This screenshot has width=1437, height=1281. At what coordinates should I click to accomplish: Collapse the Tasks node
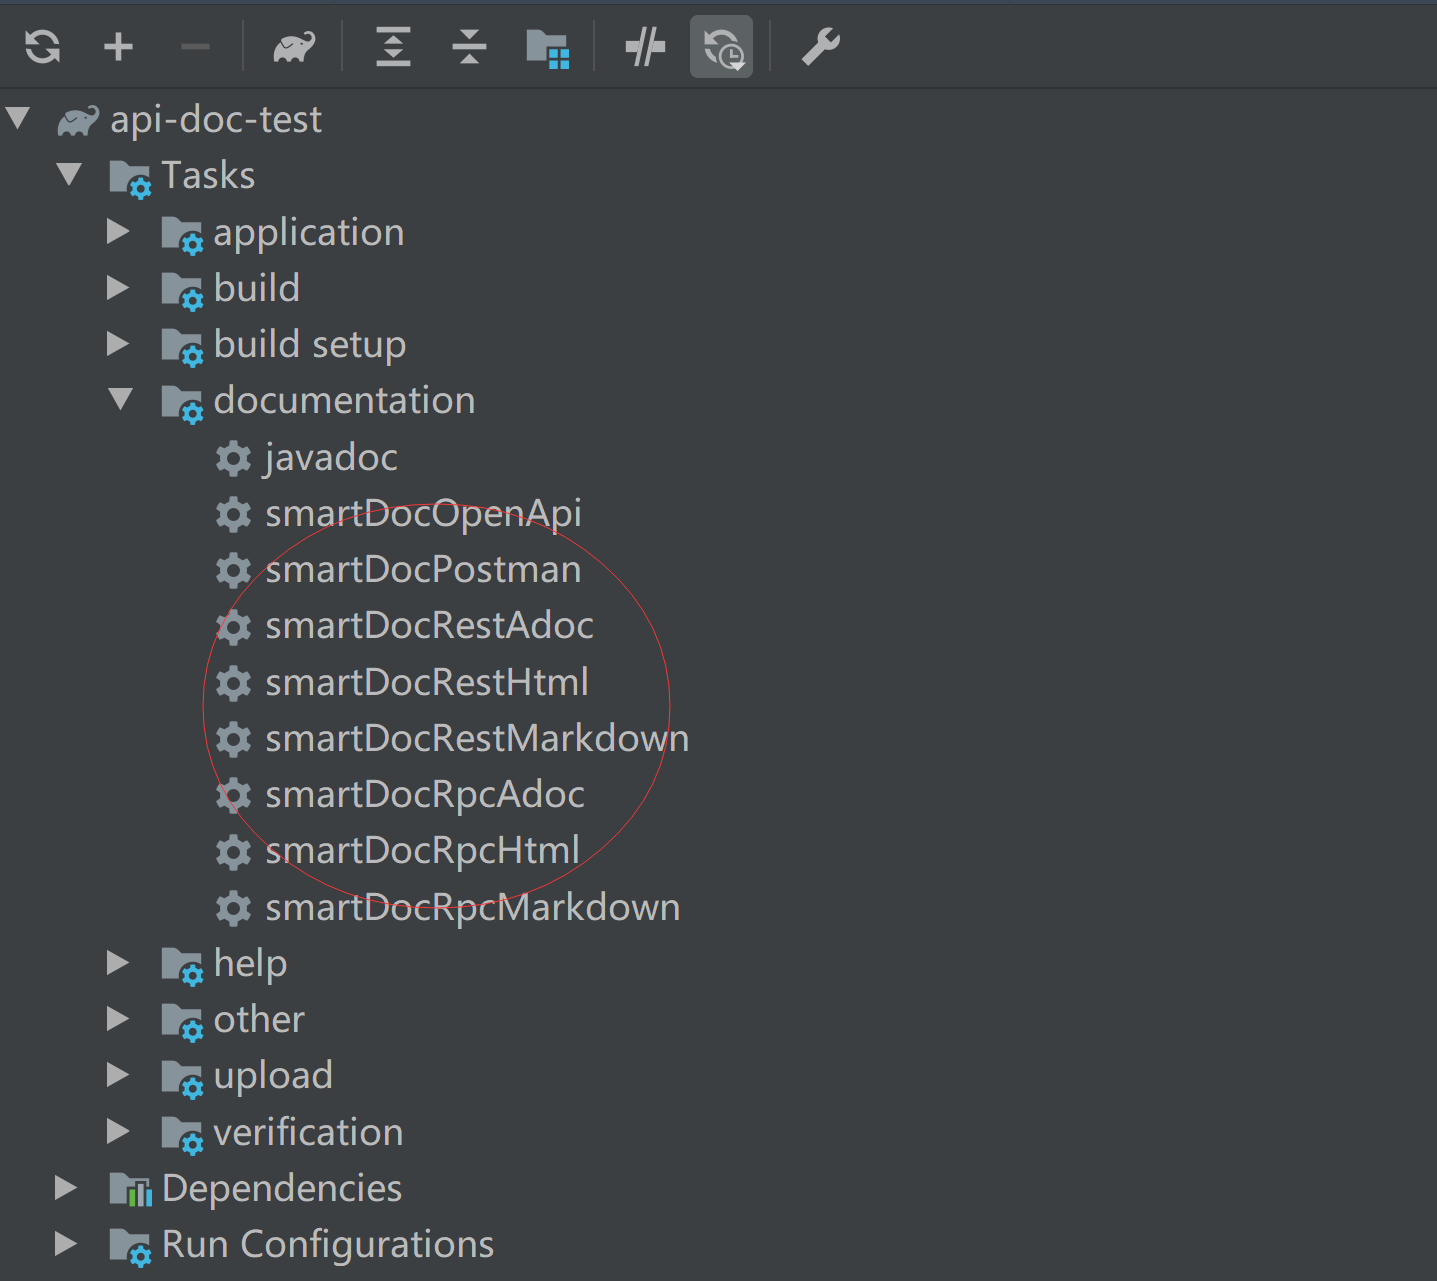pos(69,175)
